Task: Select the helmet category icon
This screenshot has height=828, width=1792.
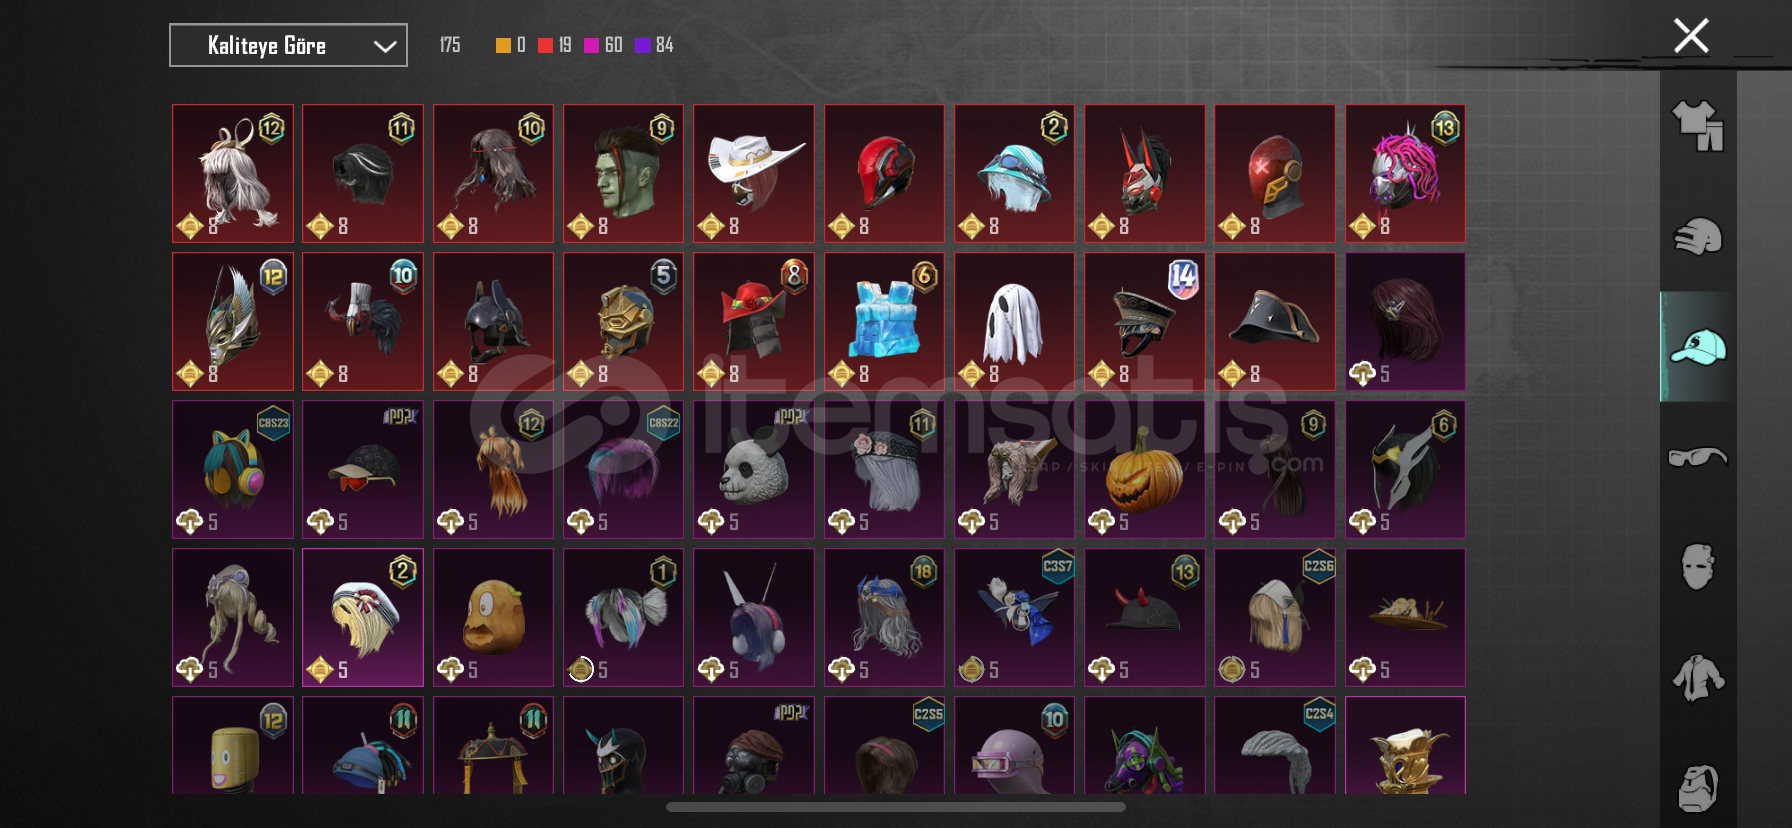Action: [x=1698, y=237]
